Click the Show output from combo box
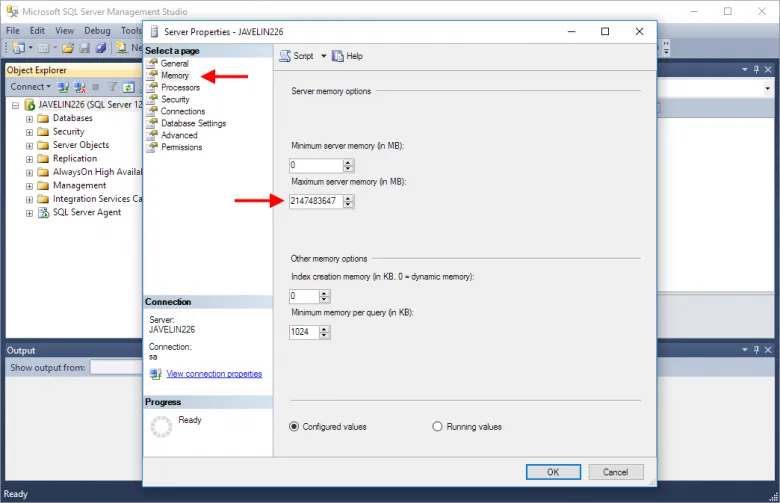780x503 pixels. click(116, 368)
